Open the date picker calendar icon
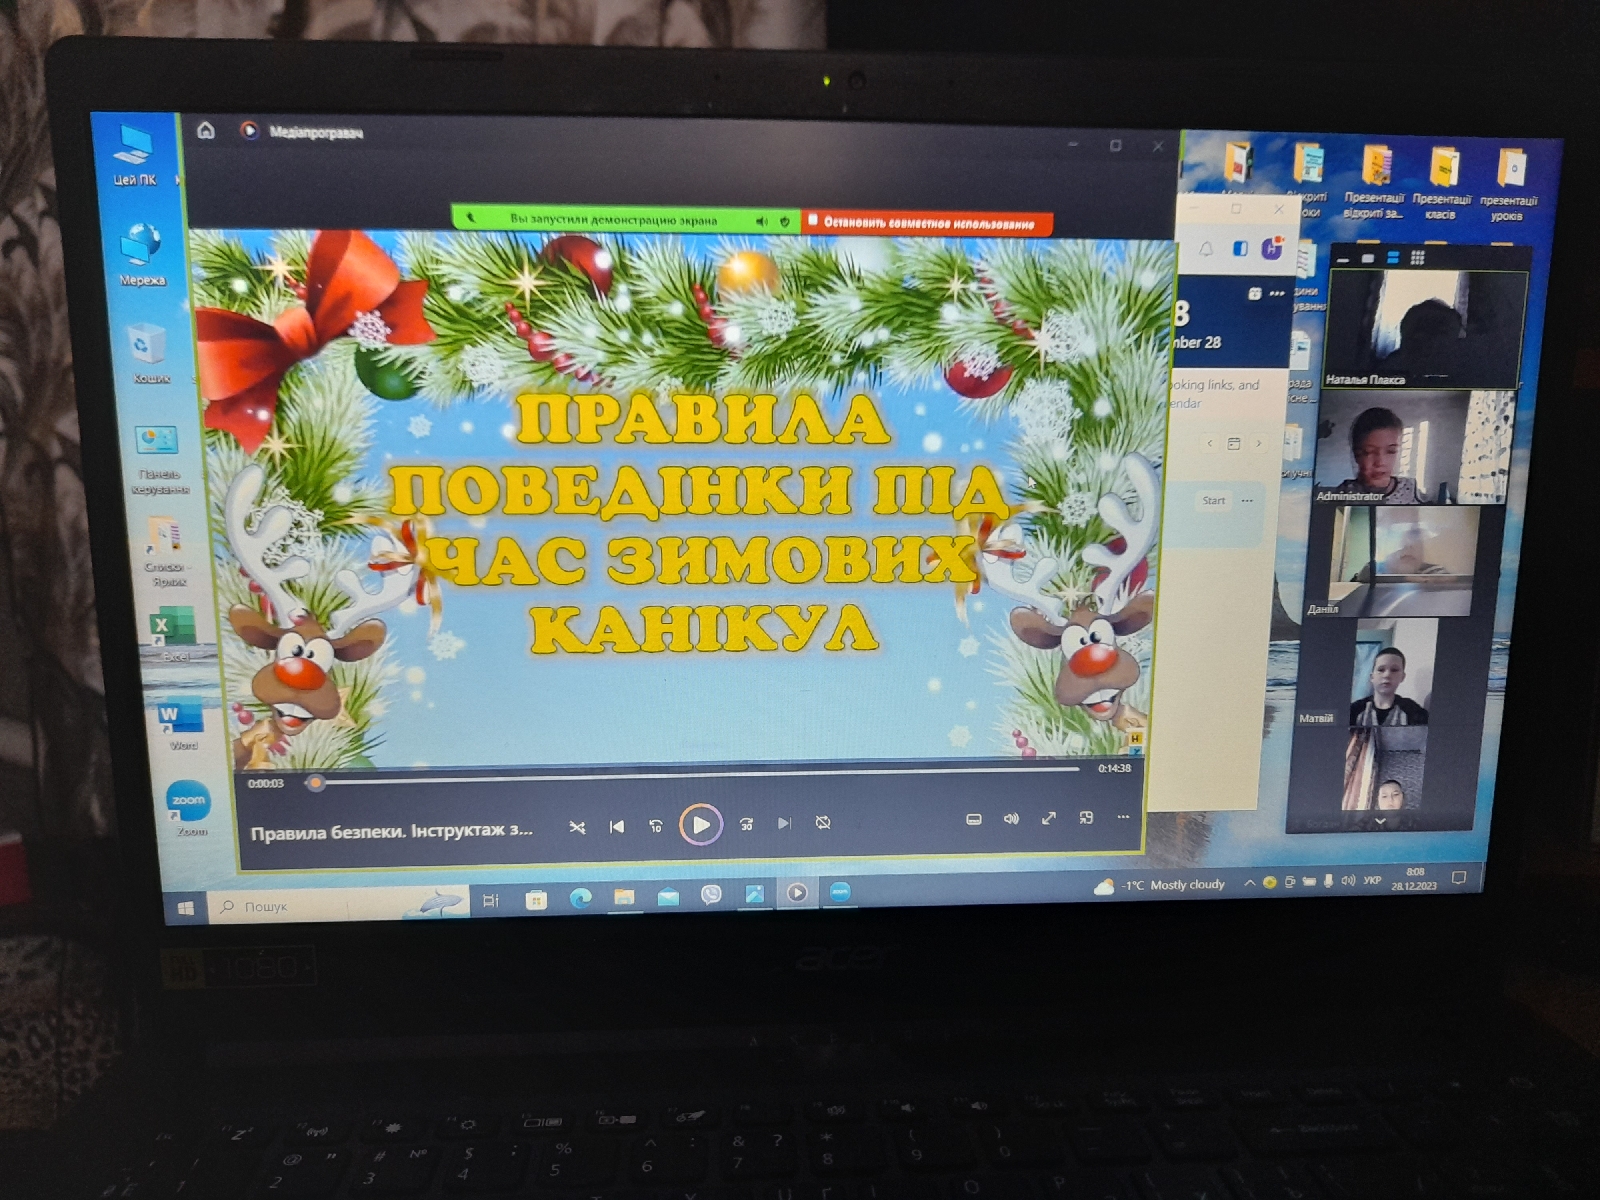The width and height of the screenshot is (1600, 1200). point(1234,443)
